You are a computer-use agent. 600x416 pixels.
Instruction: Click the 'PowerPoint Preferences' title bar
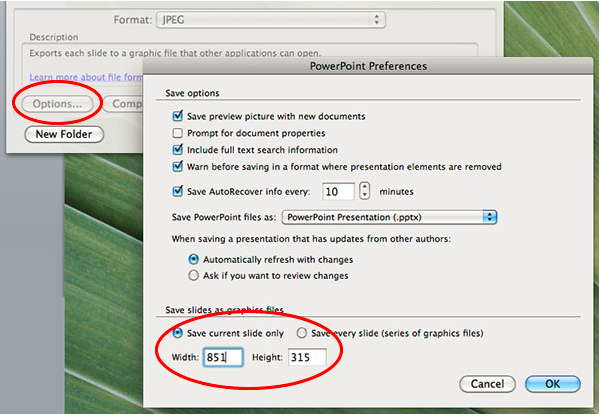pos(368,66)
